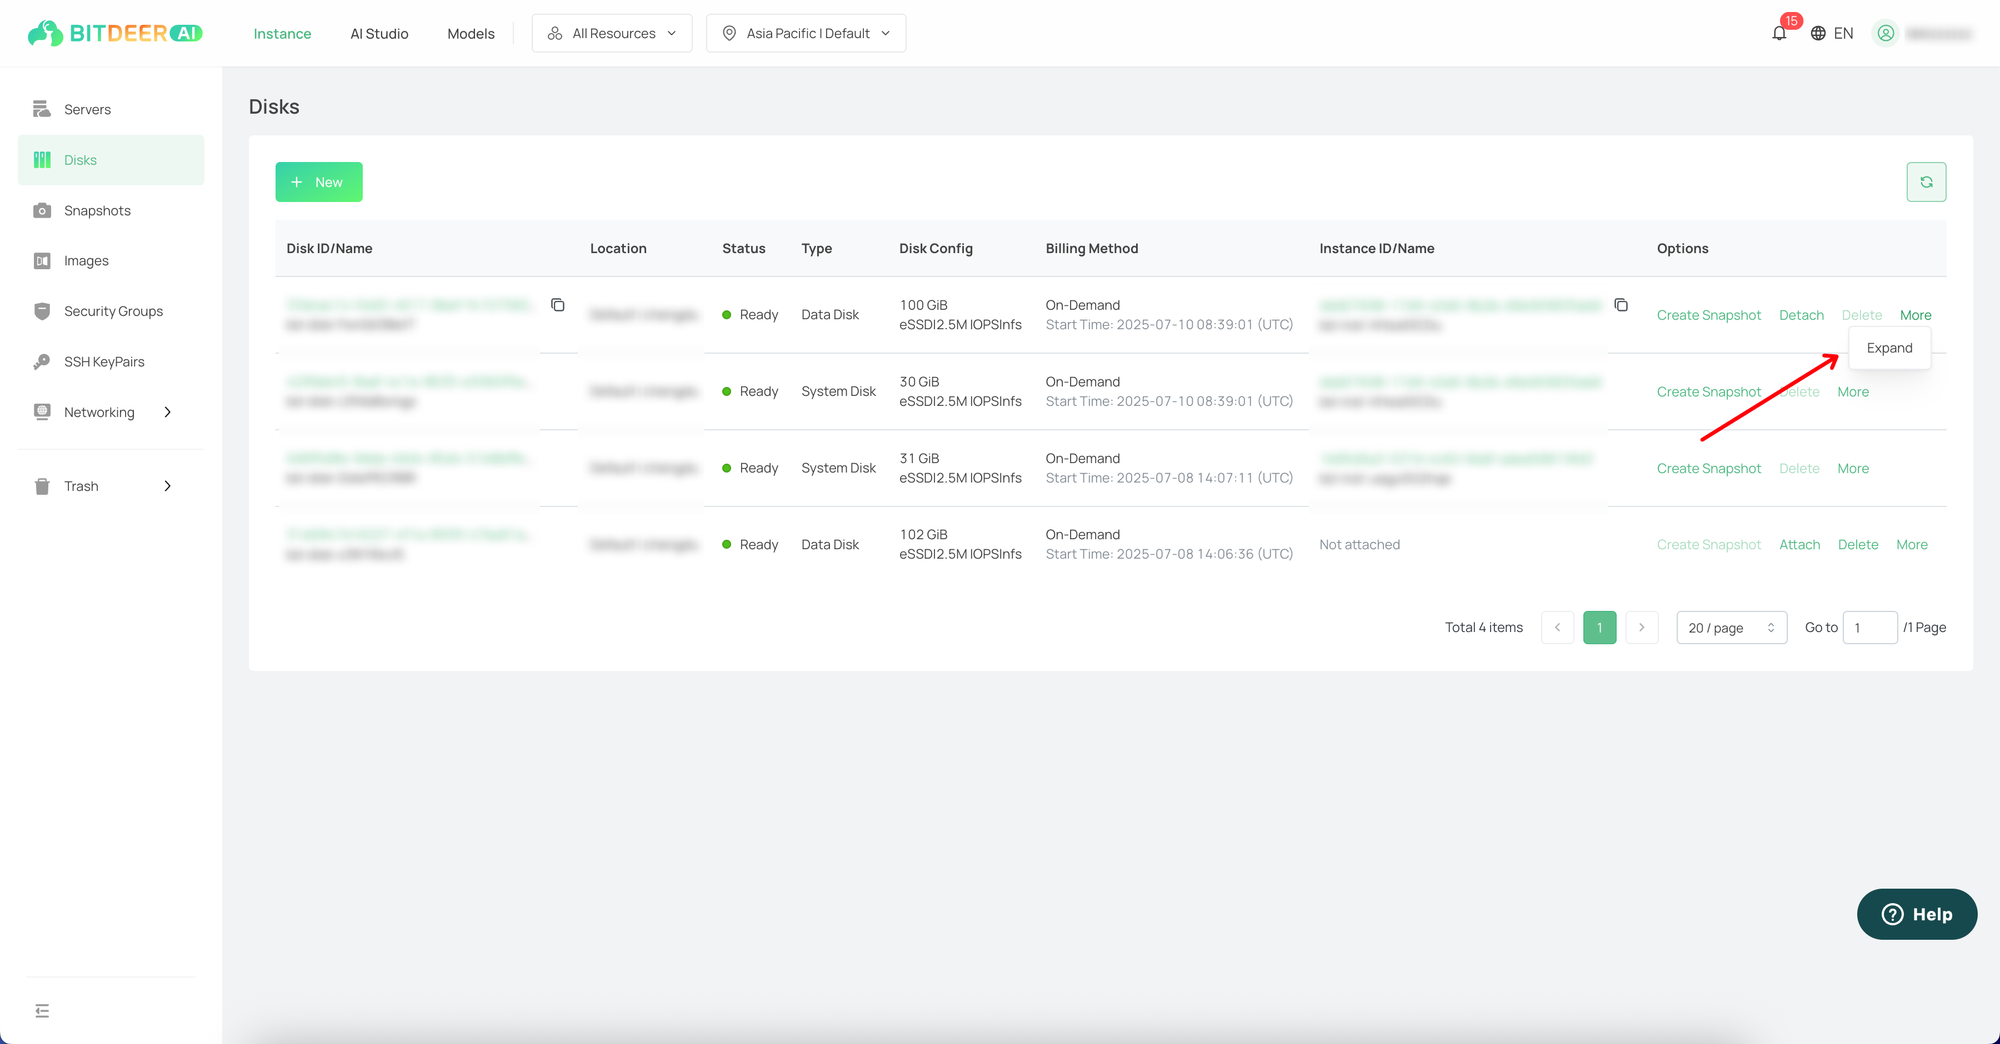The width and height of the screenshot is (2000, 1044).
Task: Click the Security Groups shield icon
Action: 42,311
